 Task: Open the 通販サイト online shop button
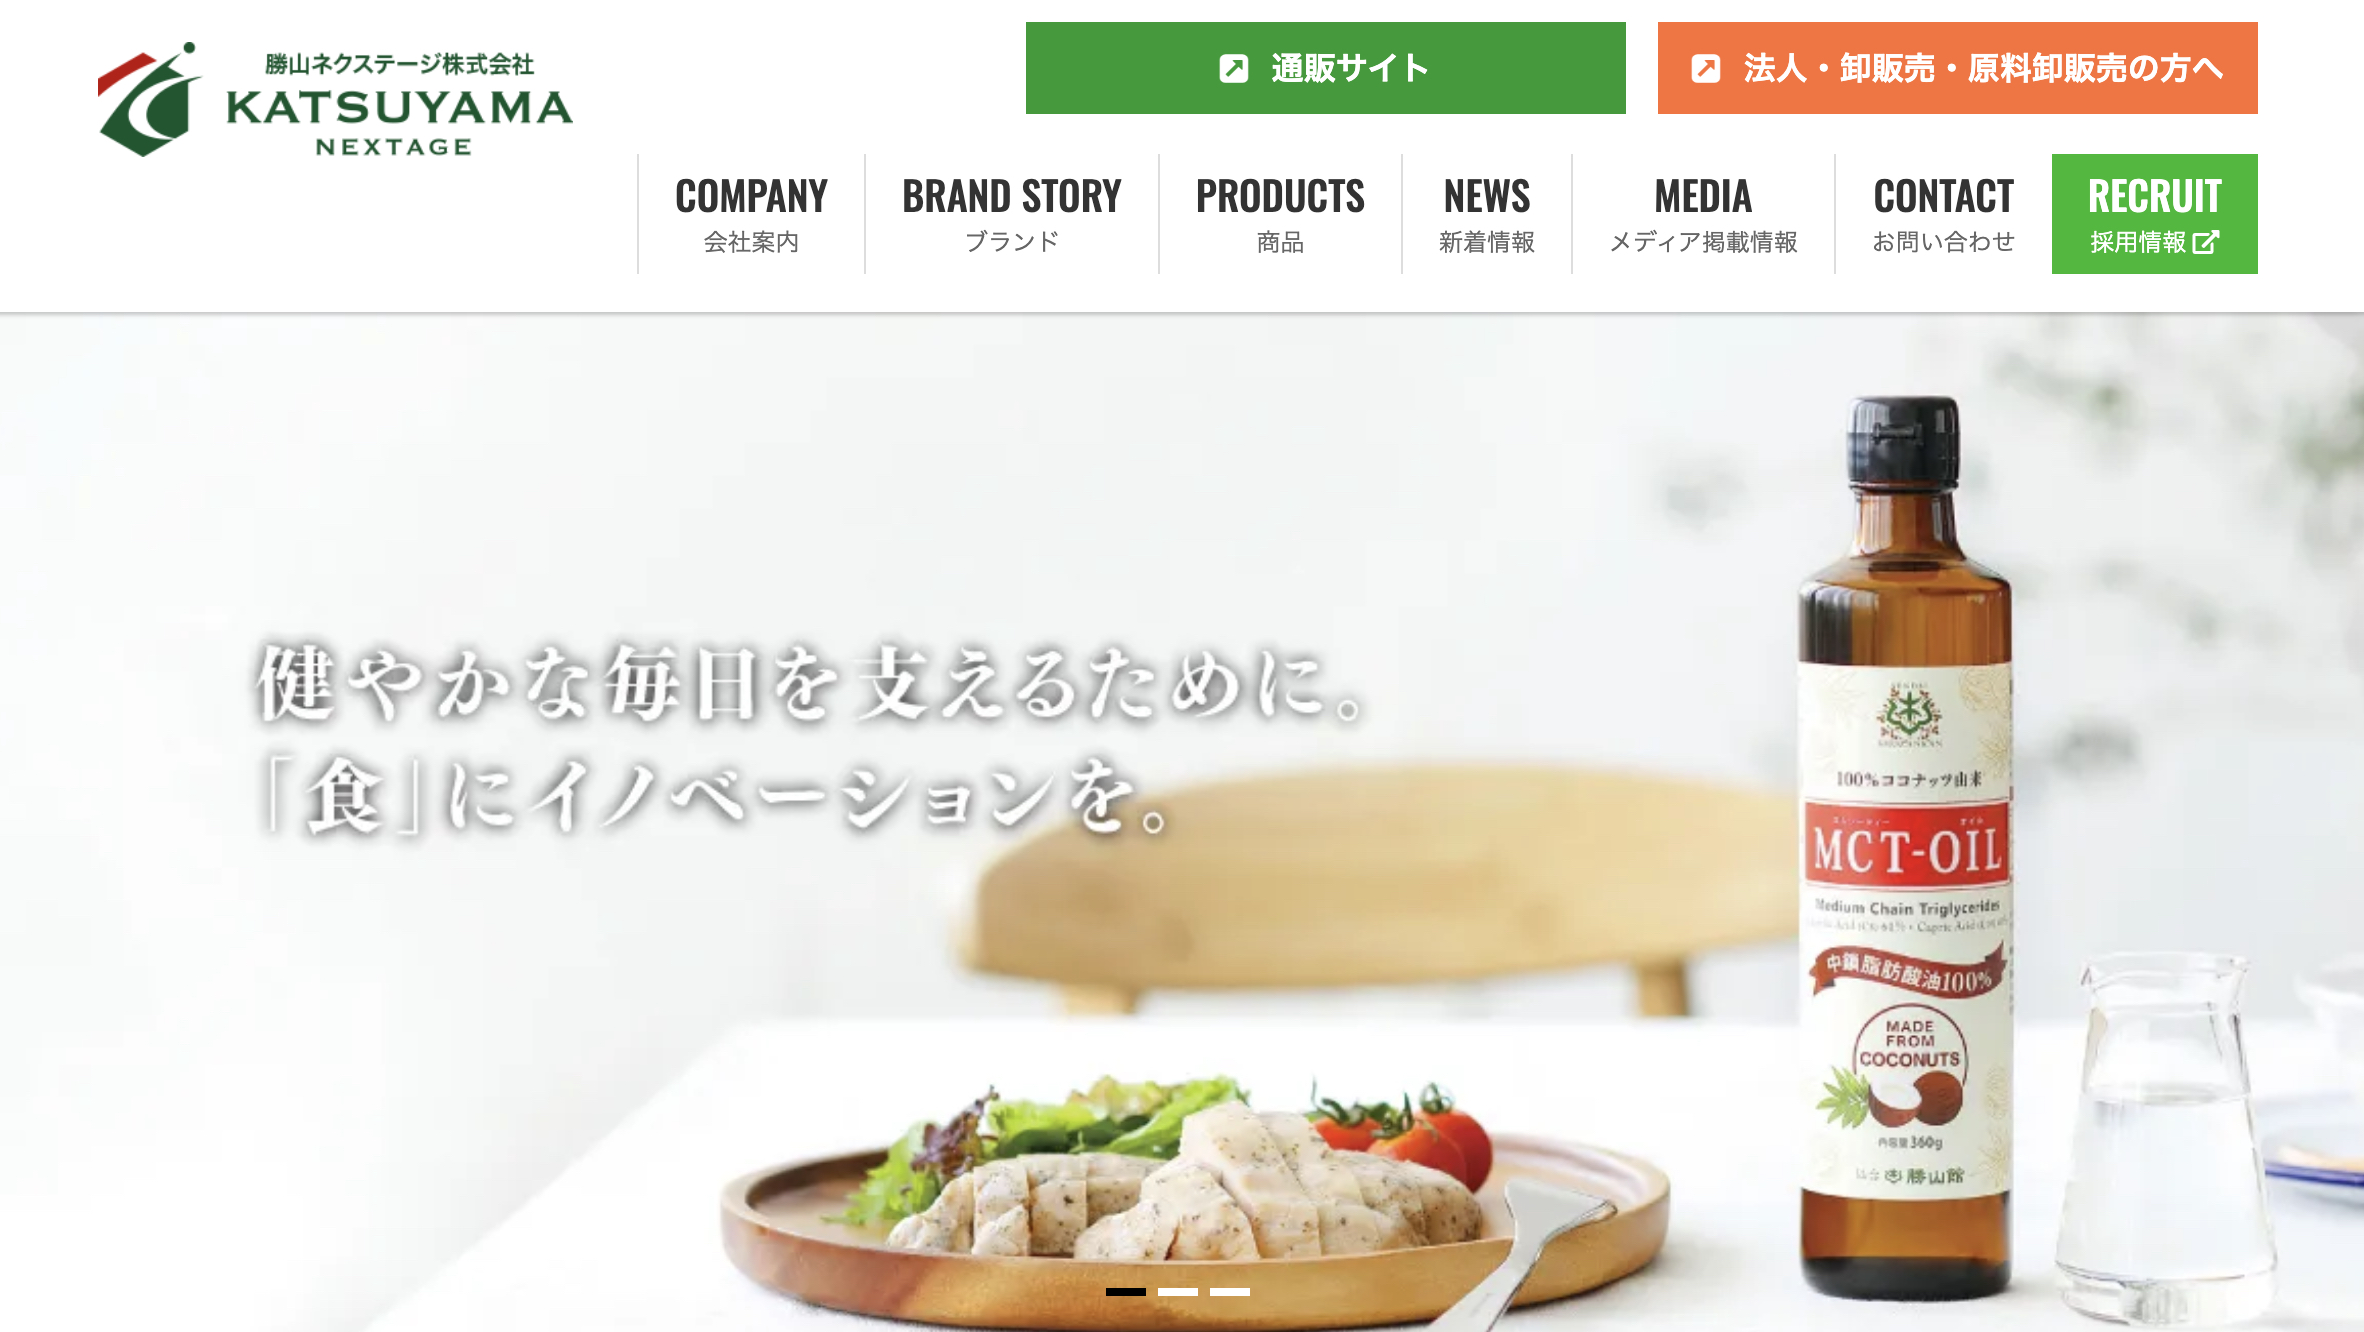[x=1325, y=68]
